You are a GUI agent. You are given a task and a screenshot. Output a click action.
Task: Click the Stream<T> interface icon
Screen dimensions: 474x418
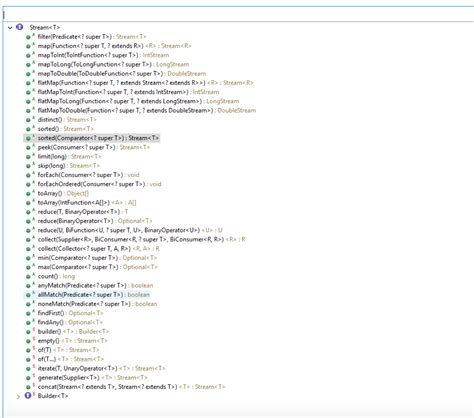[x=20, y=27]
